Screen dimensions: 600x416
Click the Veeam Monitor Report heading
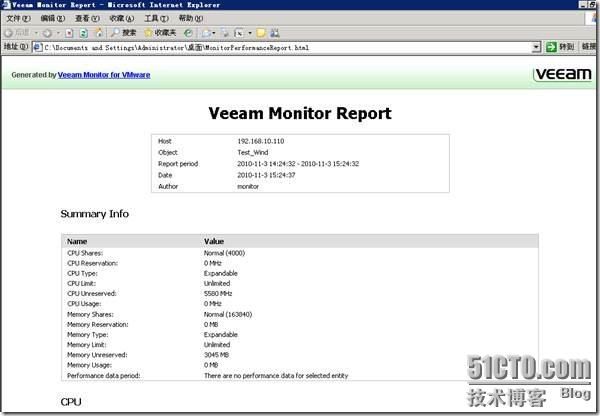[x=300, y=113]
